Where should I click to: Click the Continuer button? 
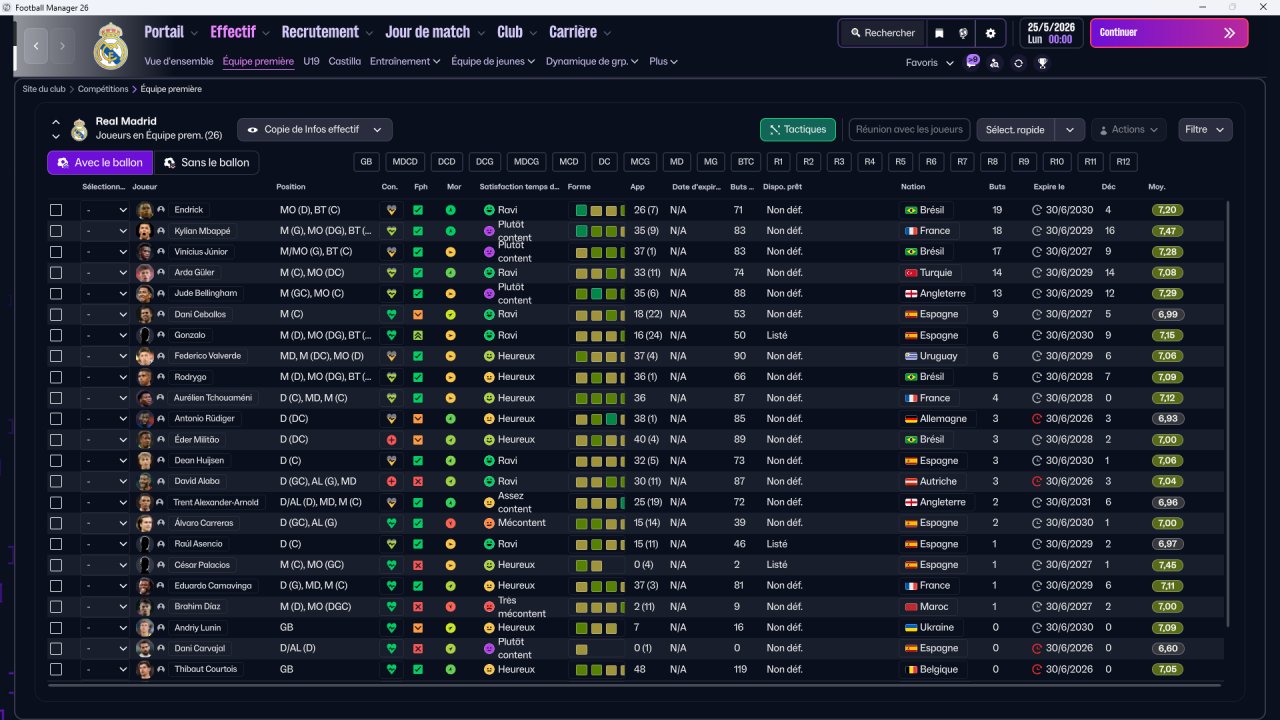coord(1169,33)
